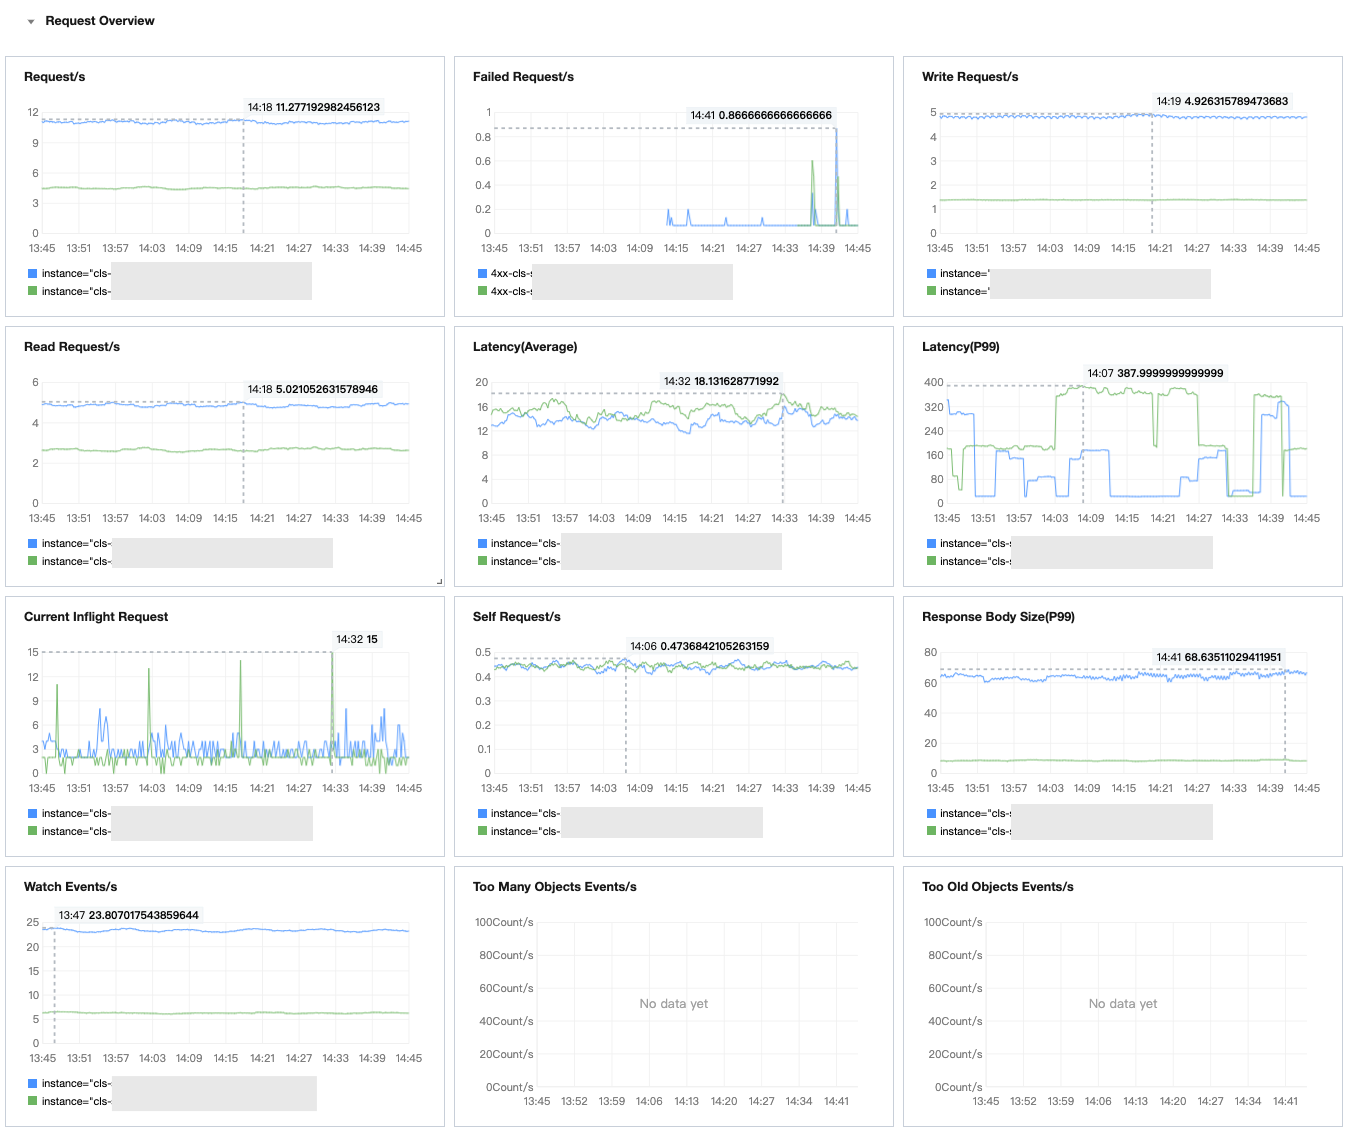Click blue legend icon in Current Inflight Request
Viewport: 1357px width, 1136px height.
[33, 813]
